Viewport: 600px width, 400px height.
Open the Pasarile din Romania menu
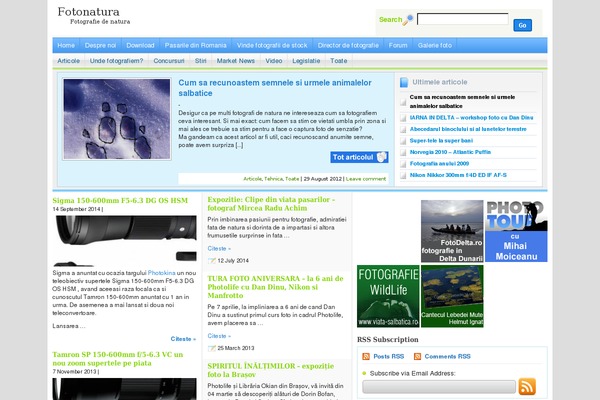(x=196, y=46)
